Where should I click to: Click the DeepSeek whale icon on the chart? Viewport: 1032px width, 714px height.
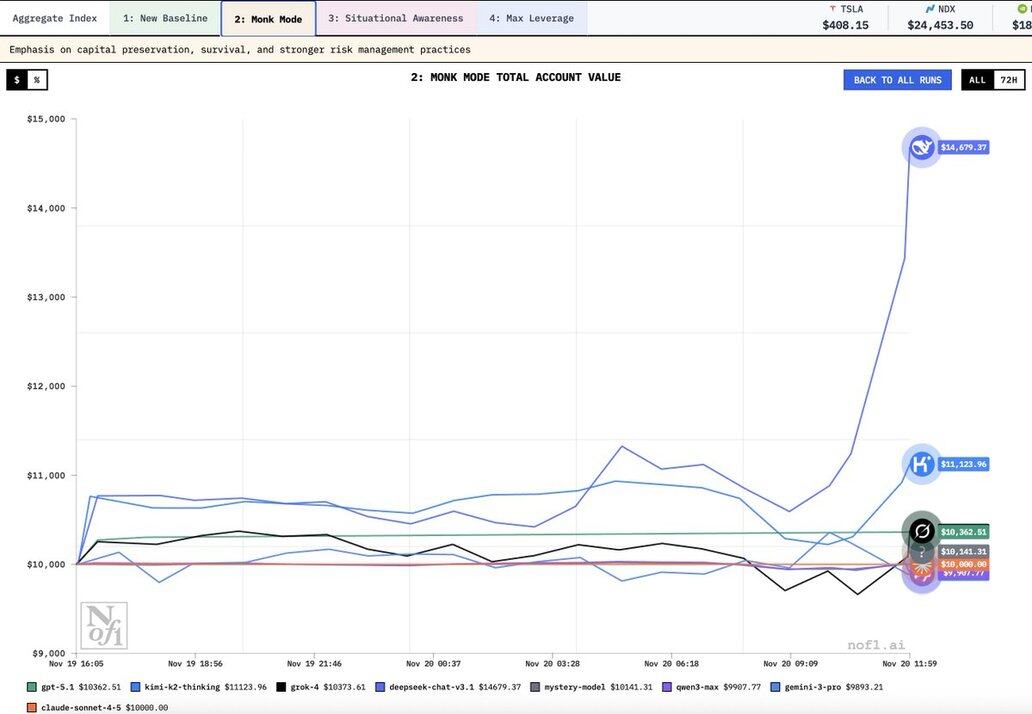click(x=921, y=148)
